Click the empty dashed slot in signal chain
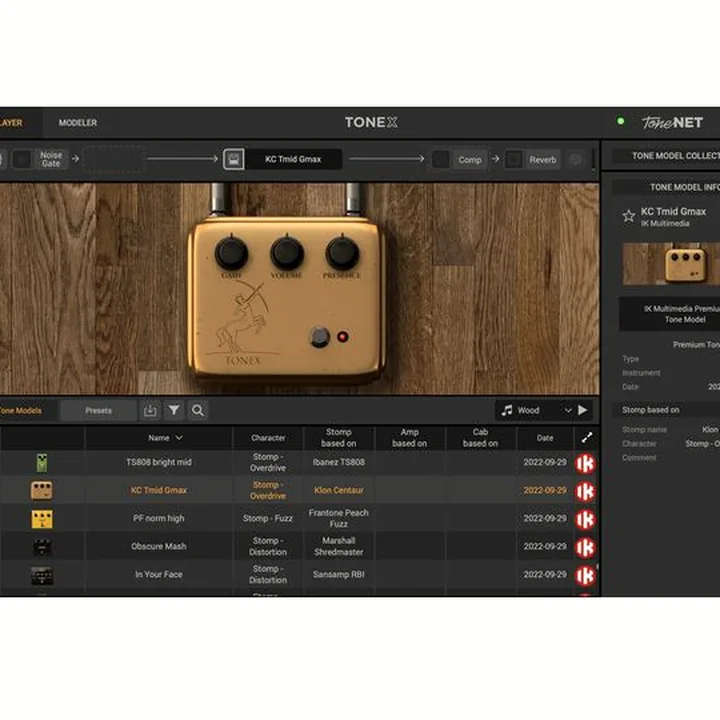 tap(113, 159)
